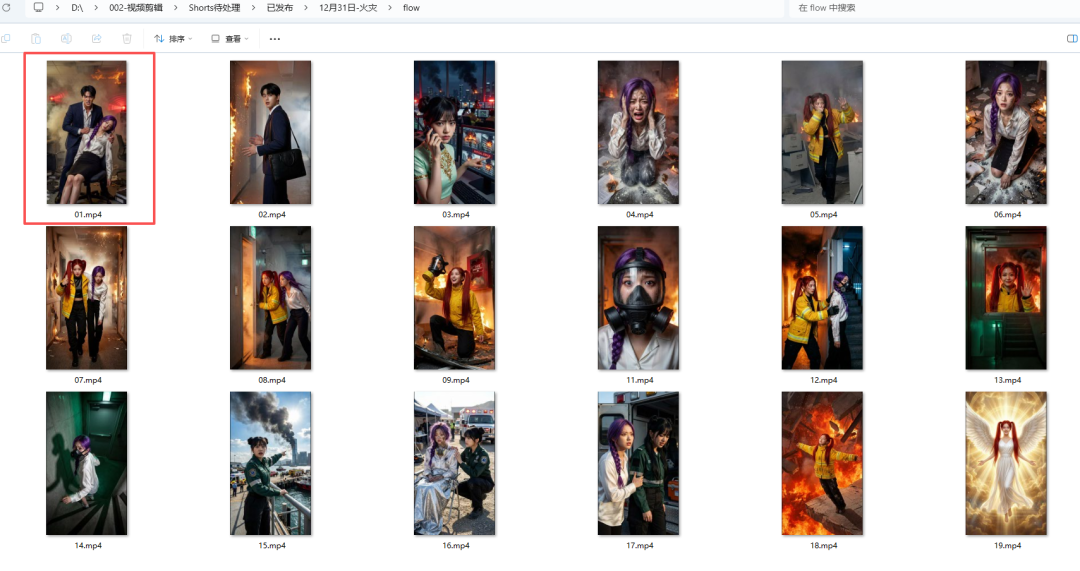
Task: Open the See more (three dots) menu
Action: click(275, 39)
